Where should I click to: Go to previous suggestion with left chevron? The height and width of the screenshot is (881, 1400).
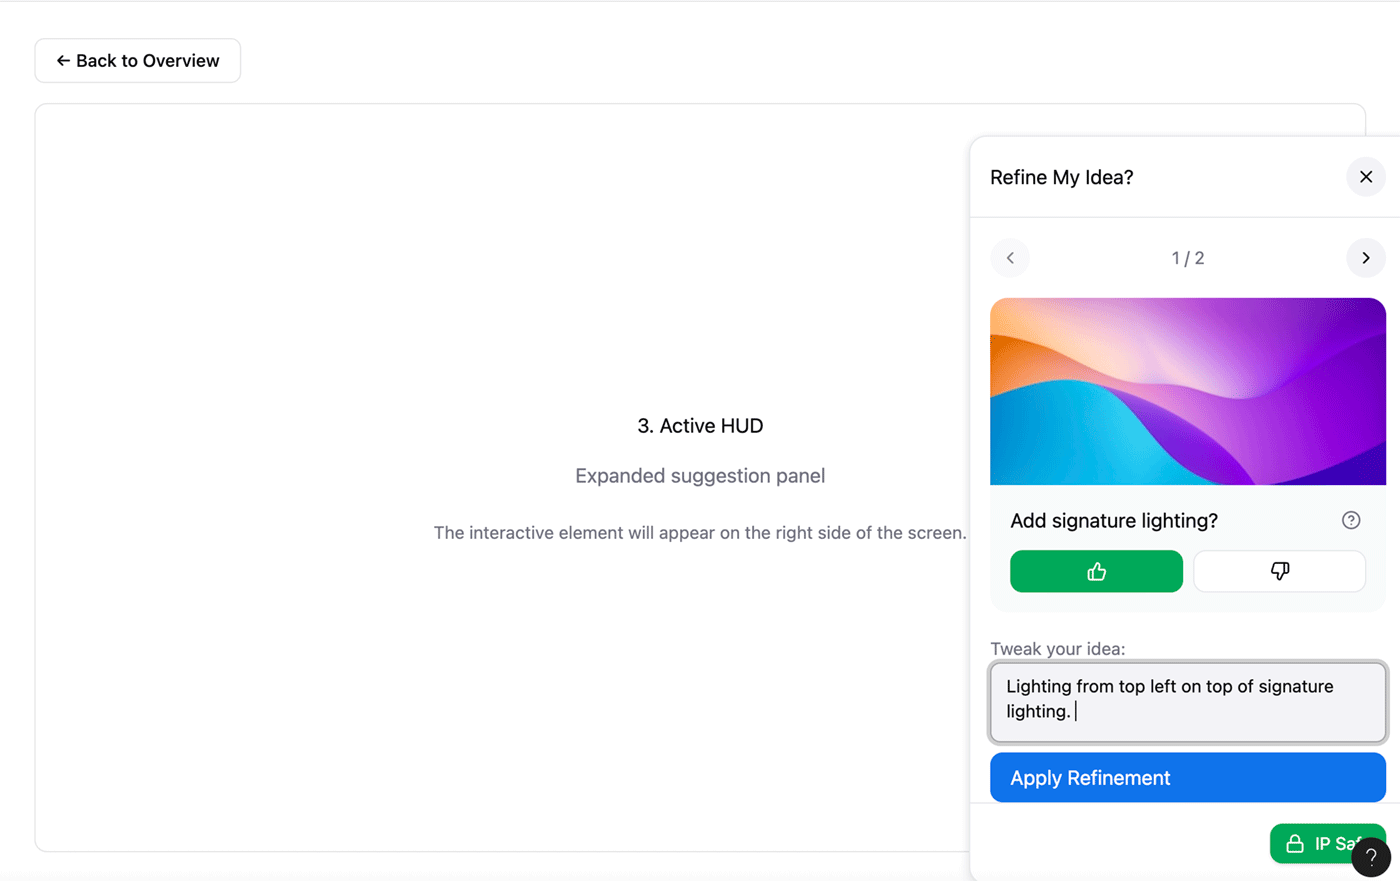tap(1010, 258)
